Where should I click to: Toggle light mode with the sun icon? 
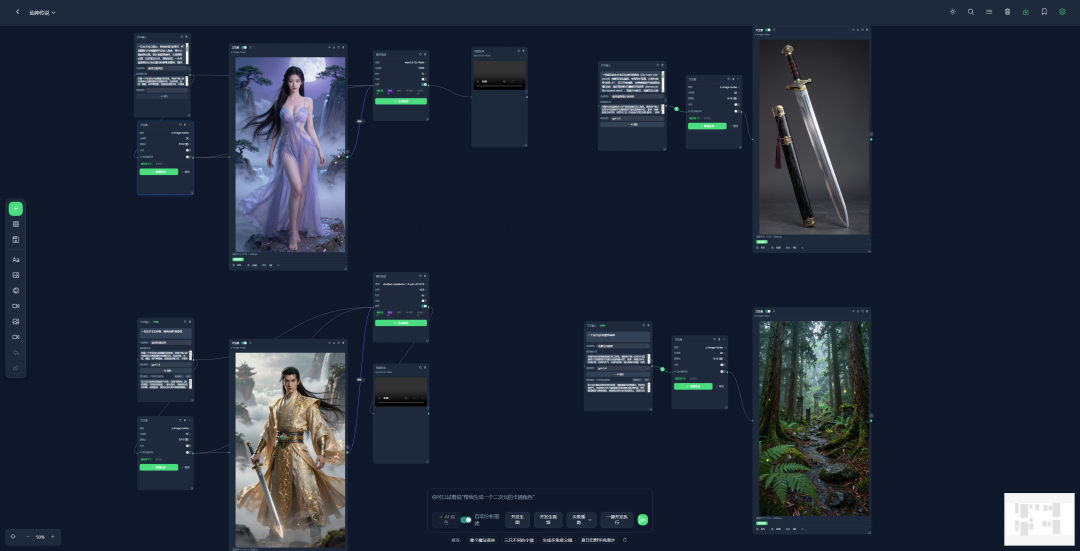coord(953,12)
